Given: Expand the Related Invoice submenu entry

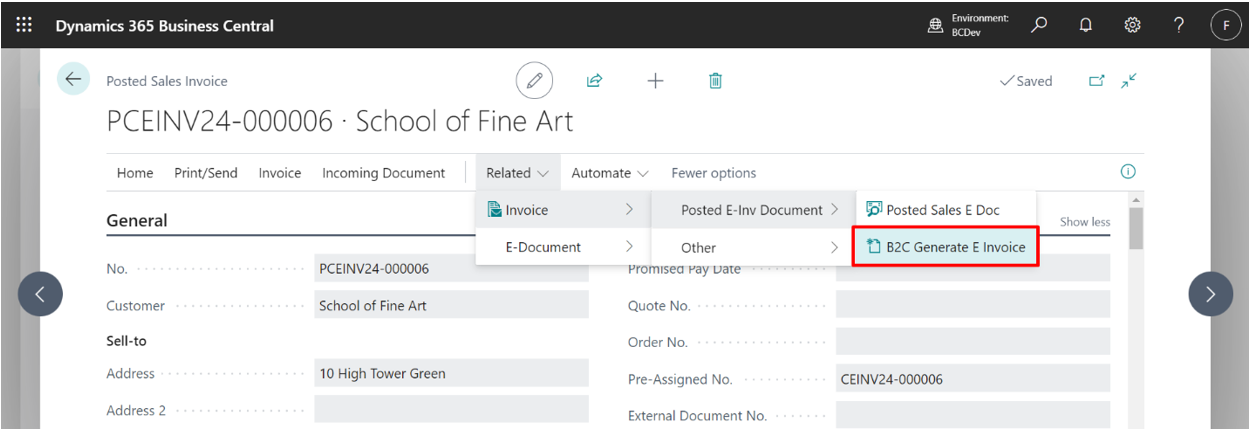Looking at the screenshot, I should (562, 209).
